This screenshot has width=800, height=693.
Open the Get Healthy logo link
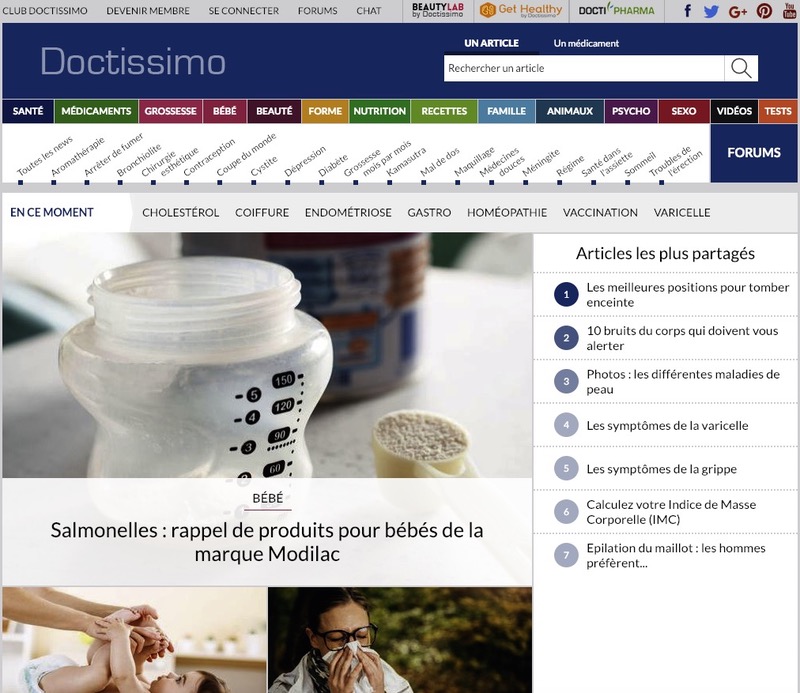521,11
